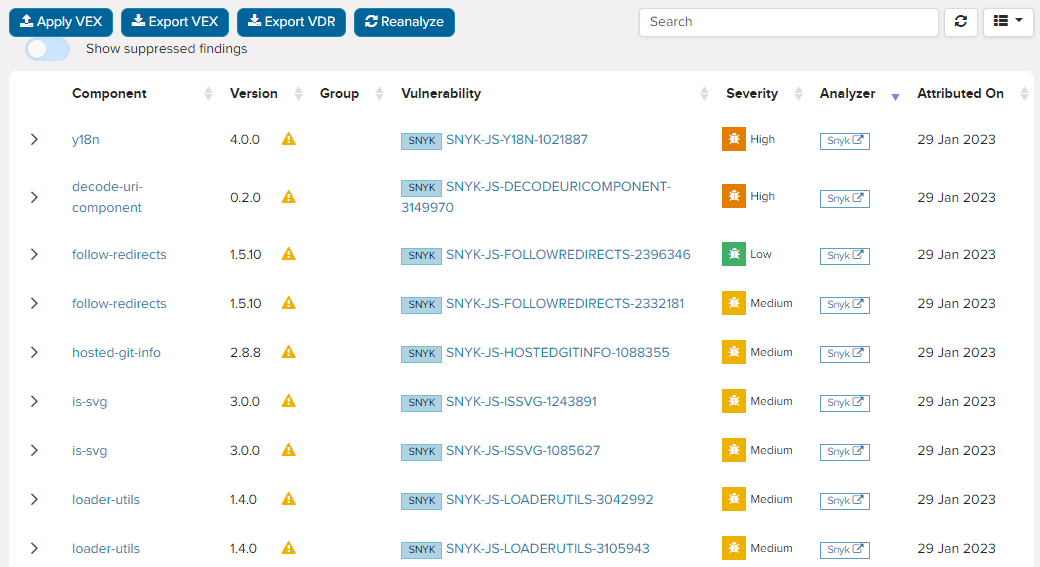Open Snyk analyzer link for decode-uri-component

tap(845, 198)
